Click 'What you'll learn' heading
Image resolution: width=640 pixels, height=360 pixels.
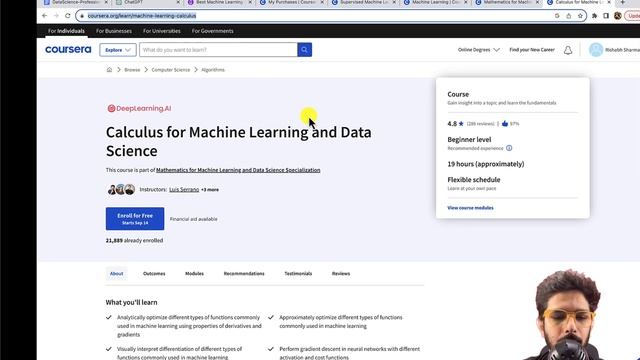pyautogui.click(x=131, y=302)
